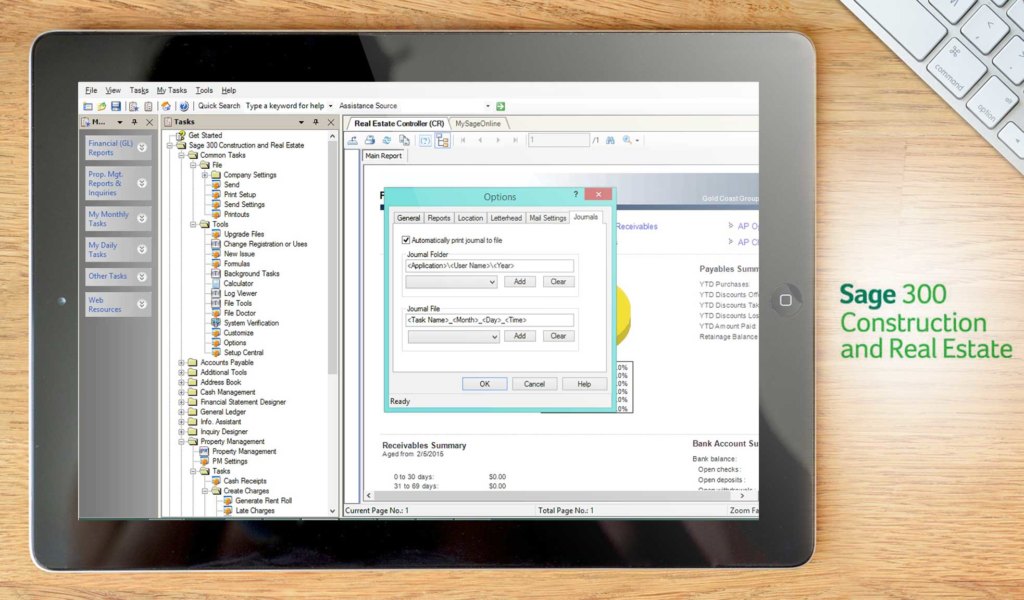Expand the Accounts Payable tree node
This screenshot has height=600, width=1024.
click(x=181, y=362)
